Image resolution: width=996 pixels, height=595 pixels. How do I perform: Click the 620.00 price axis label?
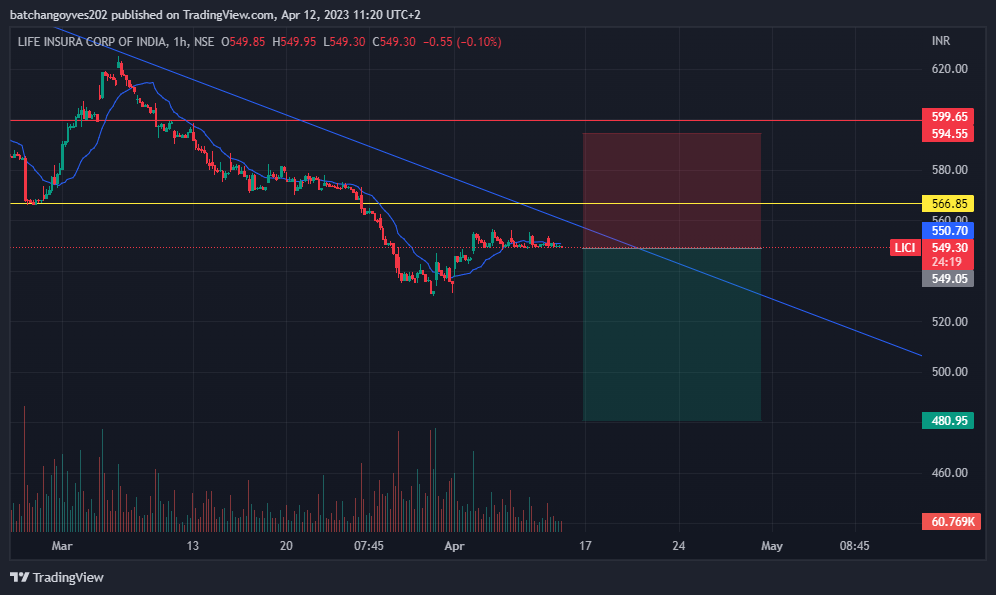click(x=950, y=69)
